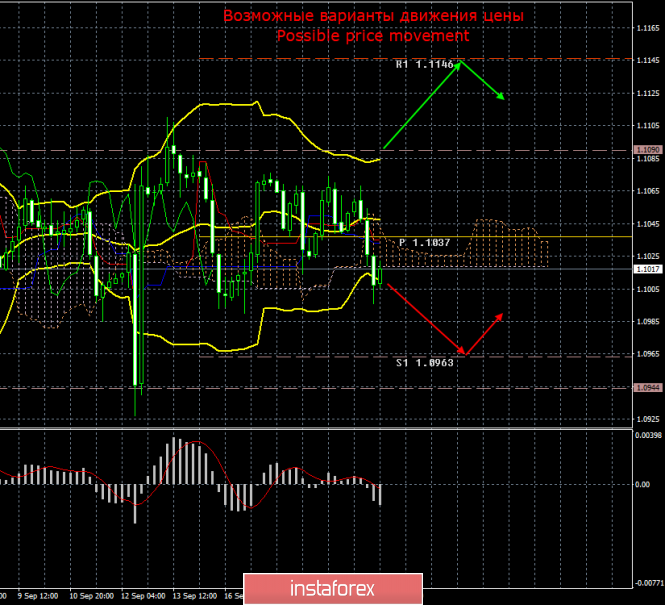
Task: Click the Russian chart title text
Action: pyautogui.click(x=372, y=17)
